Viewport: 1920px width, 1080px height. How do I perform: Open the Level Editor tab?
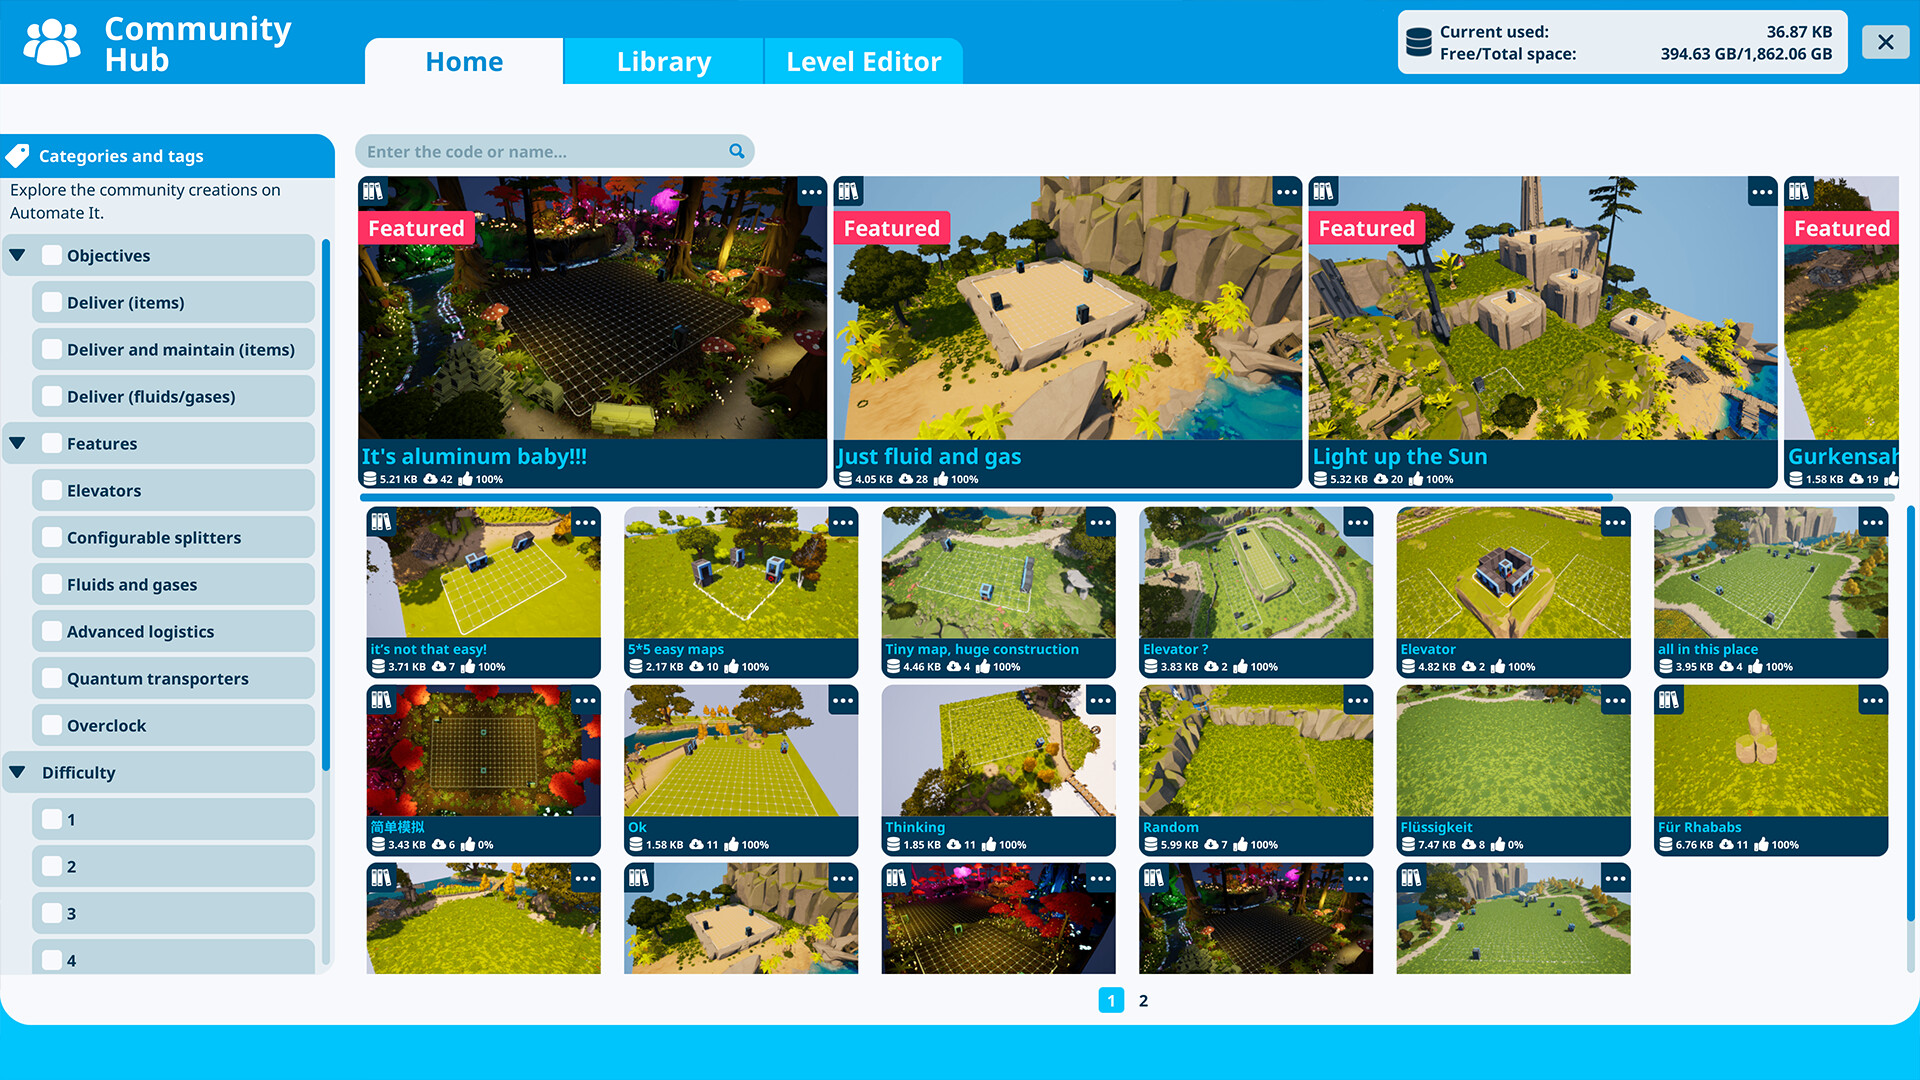point(863,61)
